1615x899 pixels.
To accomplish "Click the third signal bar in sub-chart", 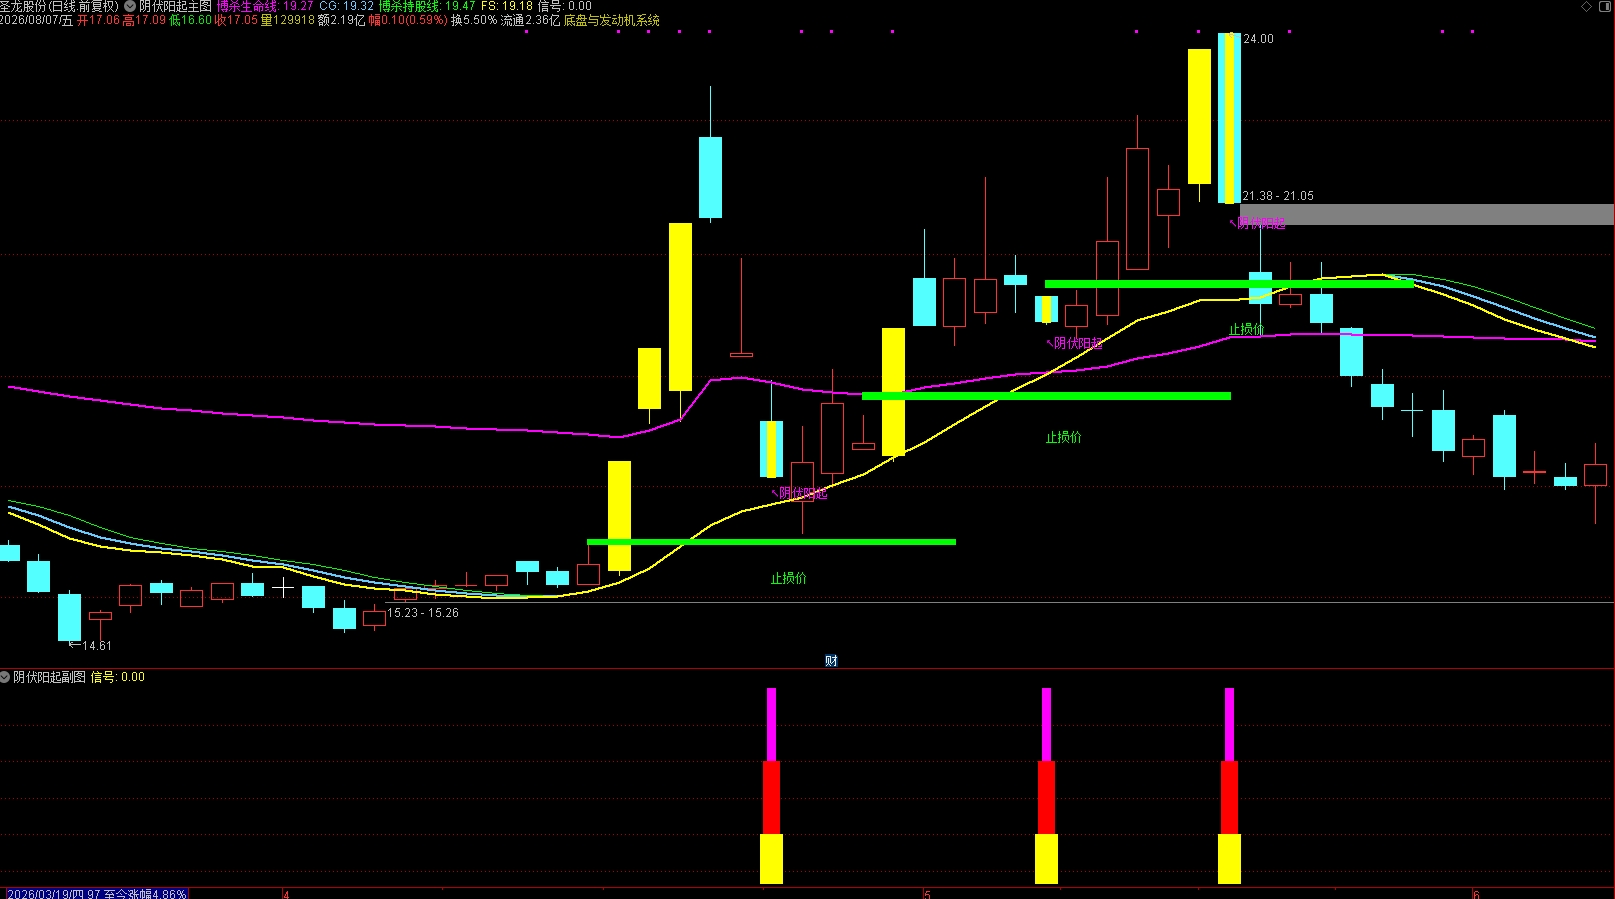I will 1229,786.
